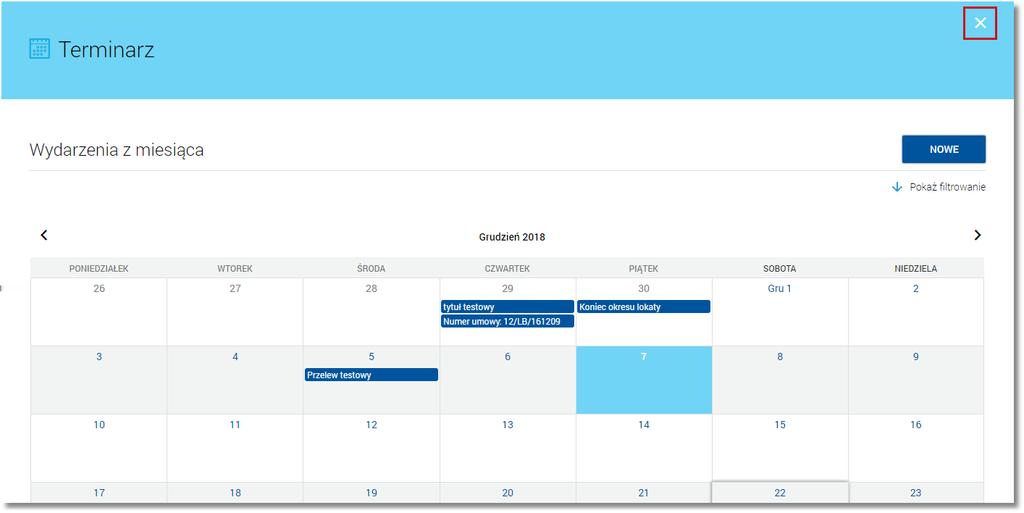Click the WTOREK column header

click(235, 268)
